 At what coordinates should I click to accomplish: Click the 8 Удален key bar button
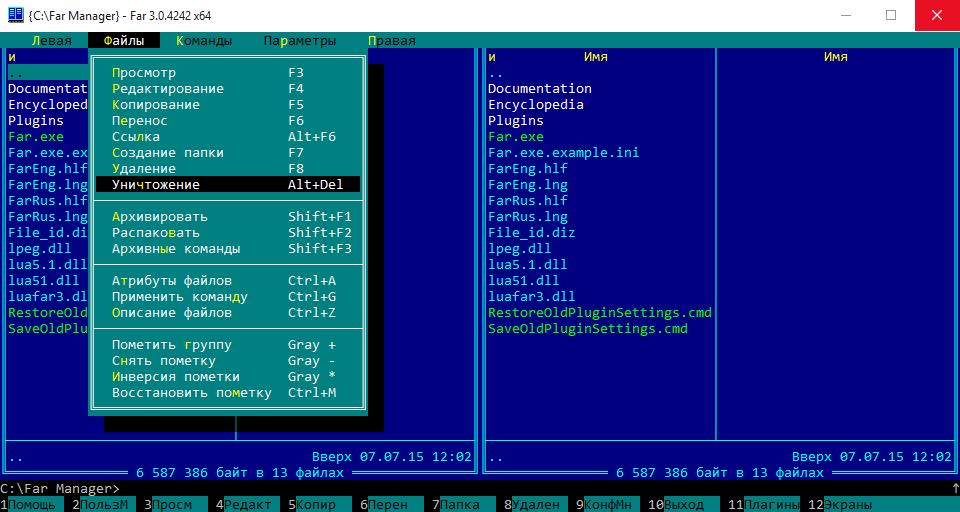[536, 505]
